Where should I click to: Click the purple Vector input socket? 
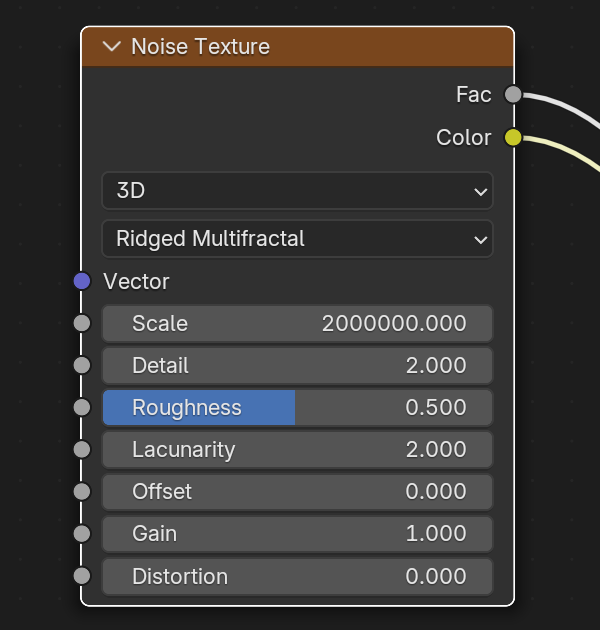click(82, 281)
